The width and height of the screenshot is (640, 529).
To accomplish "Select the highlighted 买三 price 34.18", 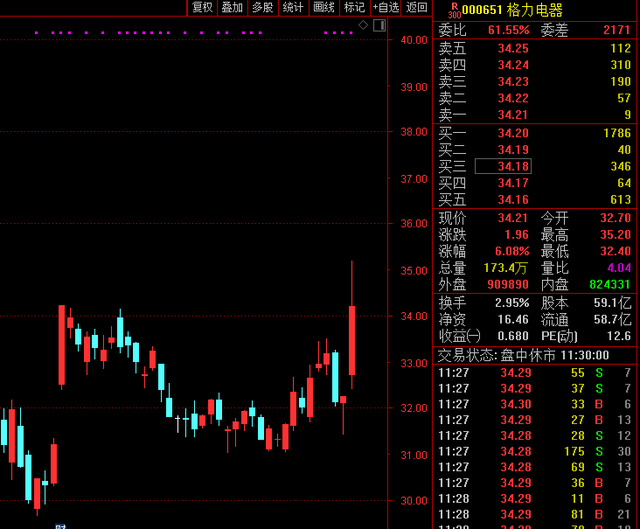I will click(x=503, y=166).
